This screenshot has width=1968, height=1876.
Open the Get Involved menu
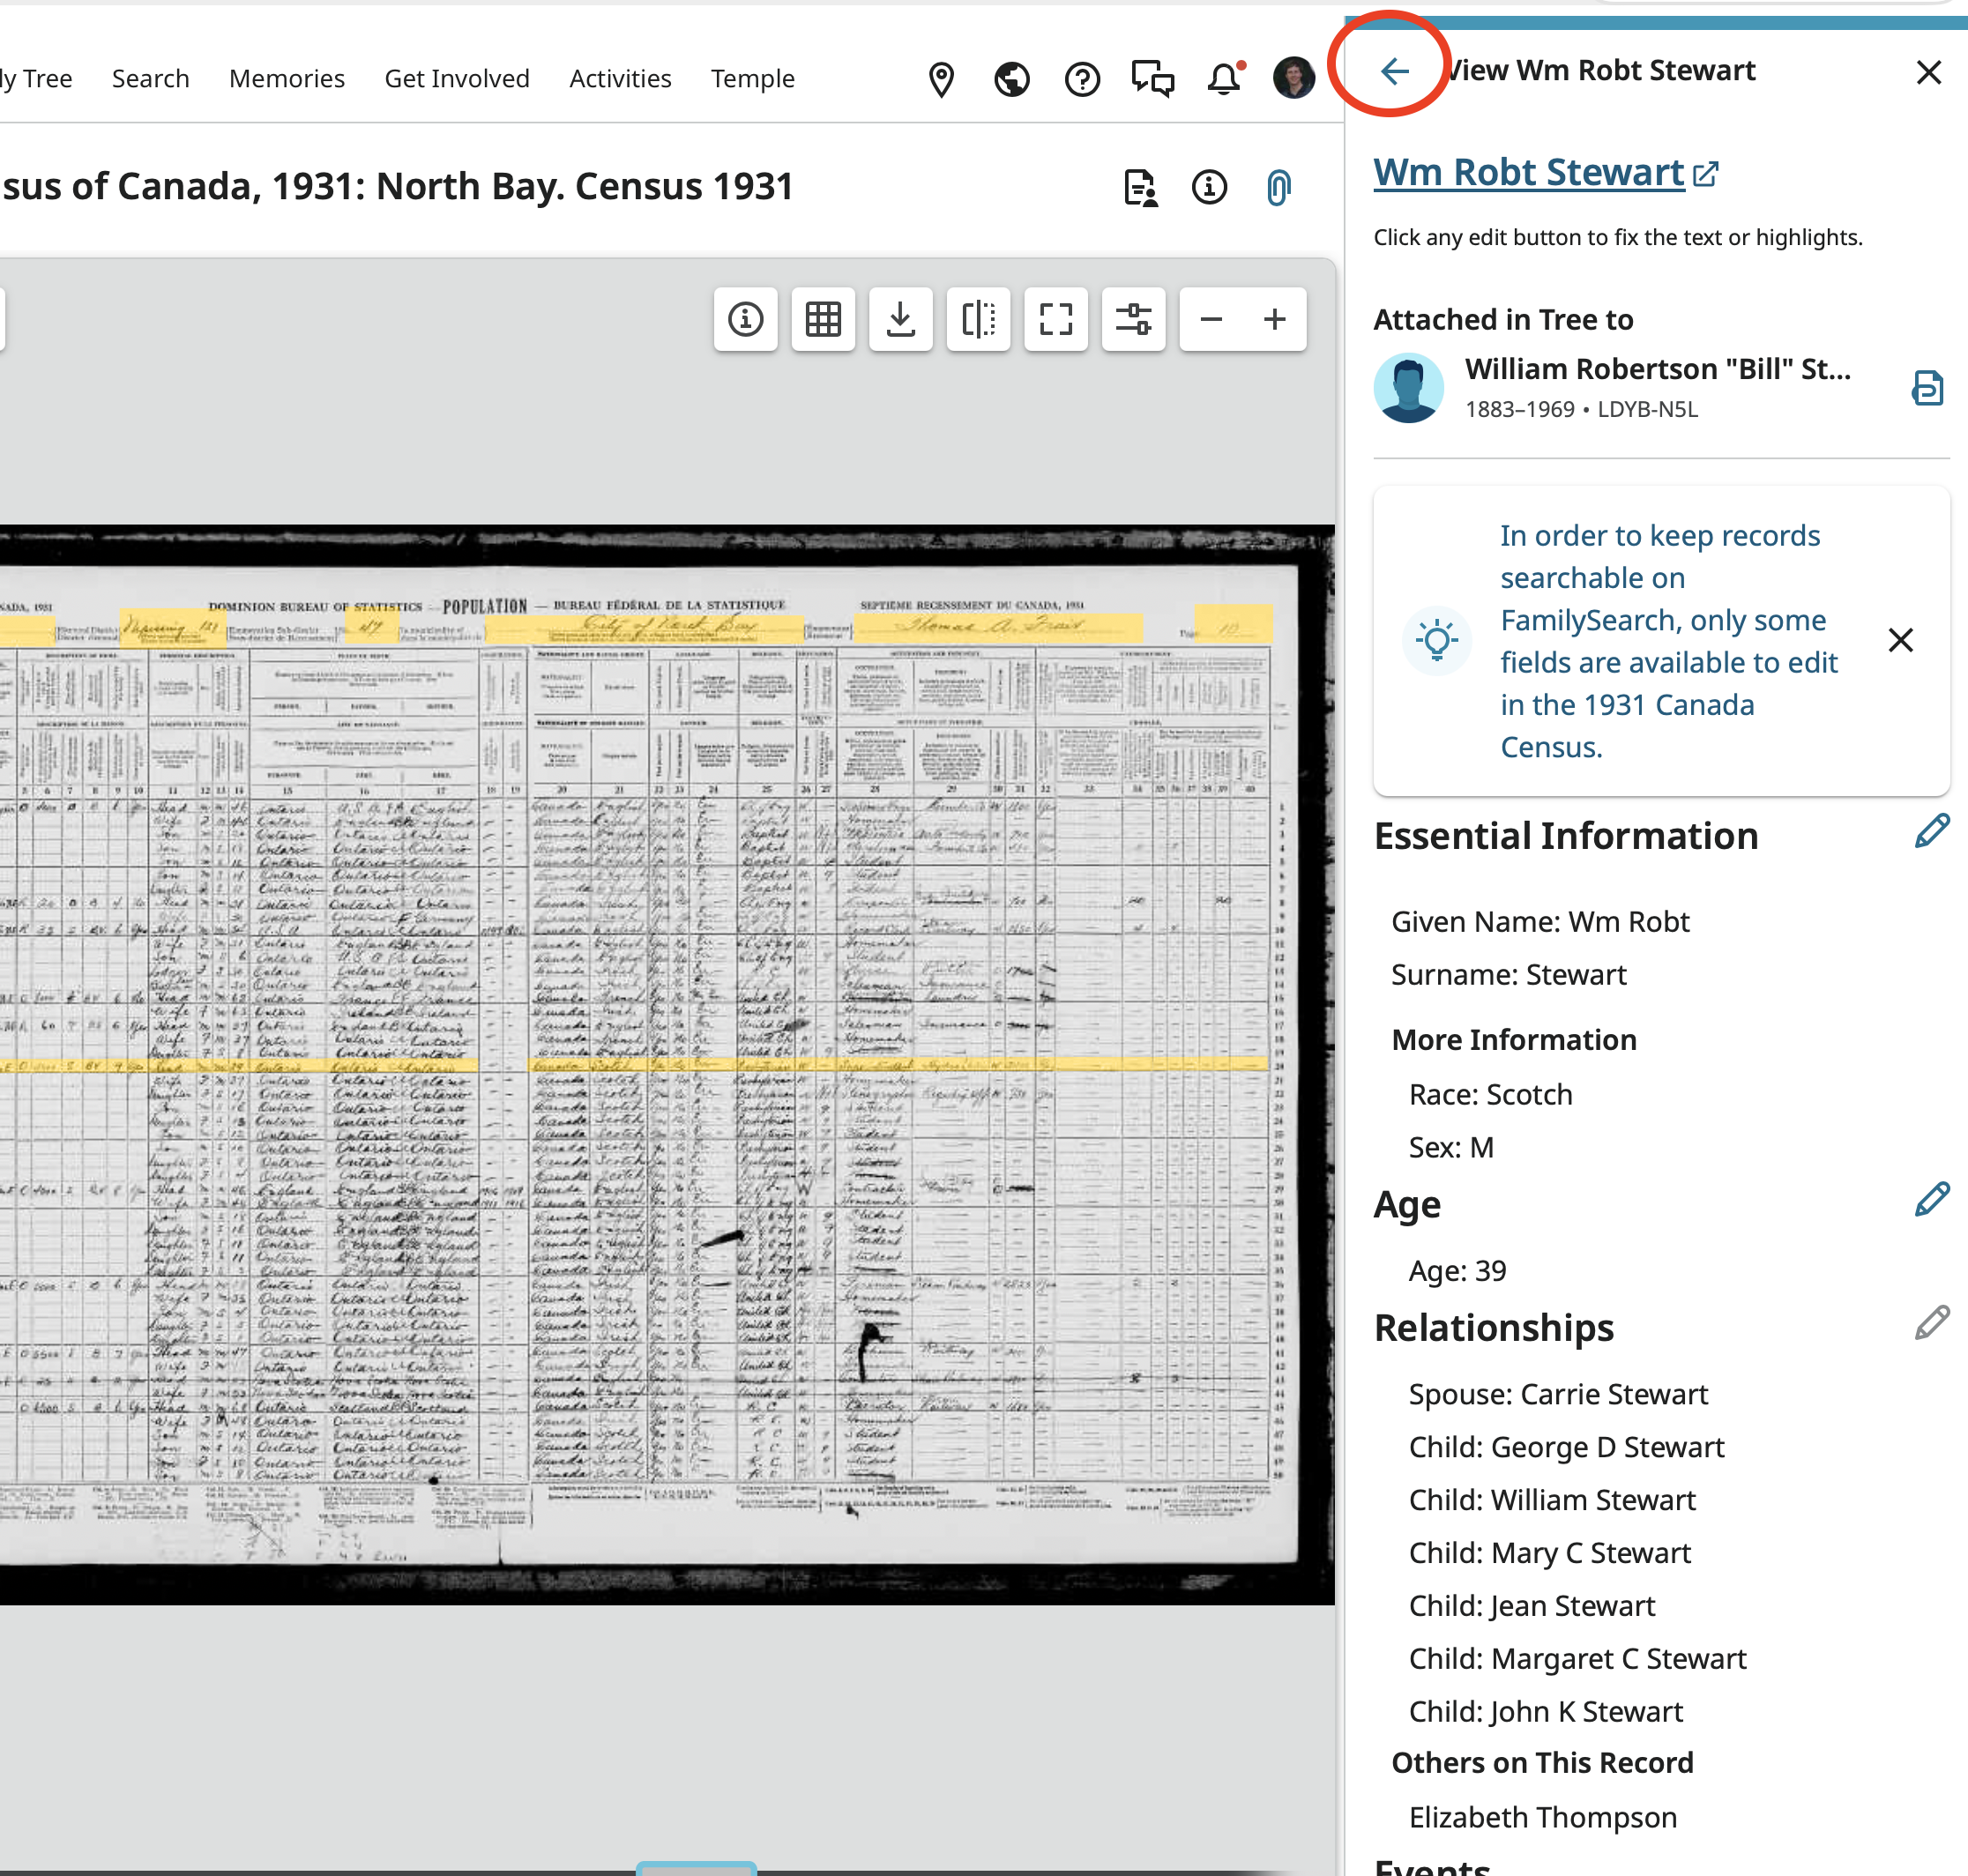click(457, 79)
